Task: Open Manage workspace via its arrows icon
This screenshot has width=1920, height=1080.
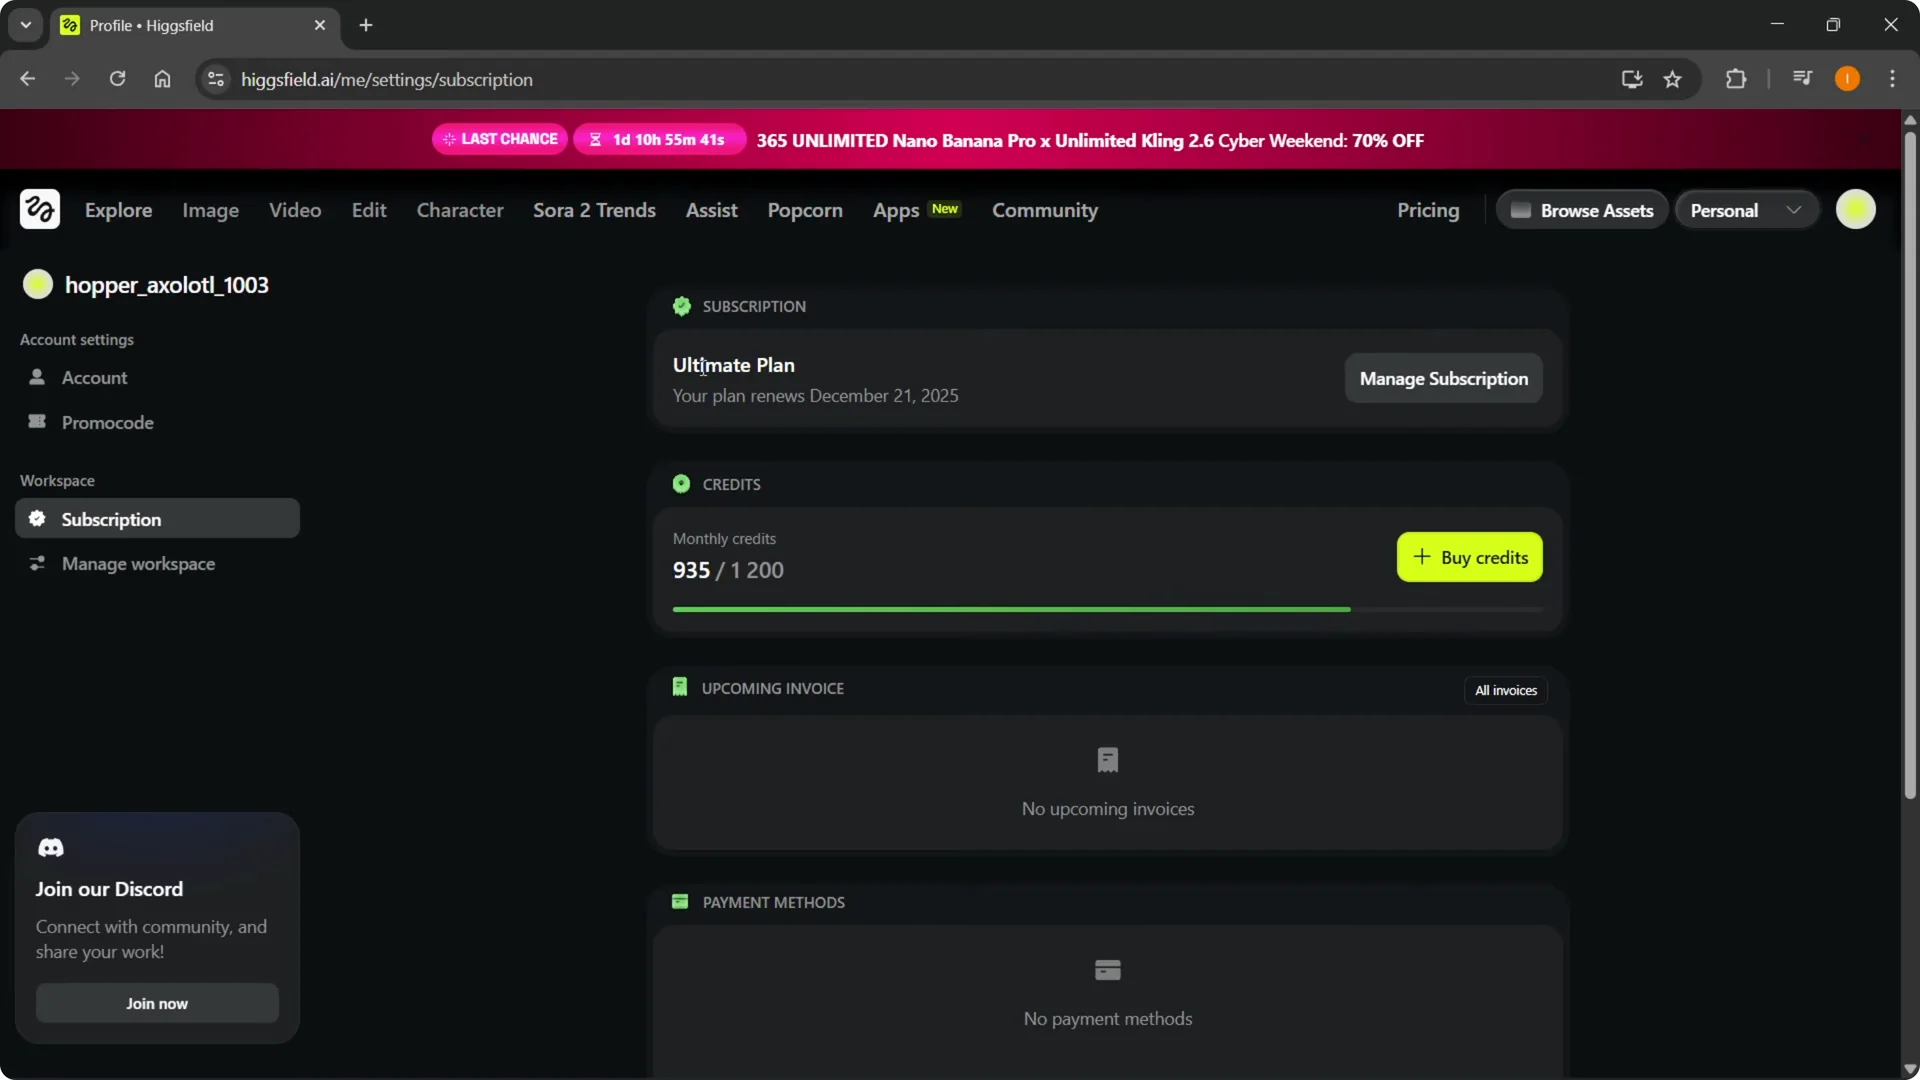Action: (x=37, y=564)
